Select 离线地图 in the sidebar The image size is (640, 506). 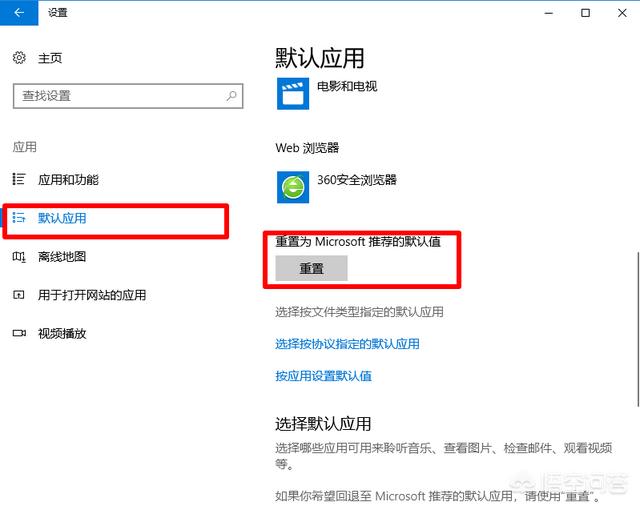point(62,257)
